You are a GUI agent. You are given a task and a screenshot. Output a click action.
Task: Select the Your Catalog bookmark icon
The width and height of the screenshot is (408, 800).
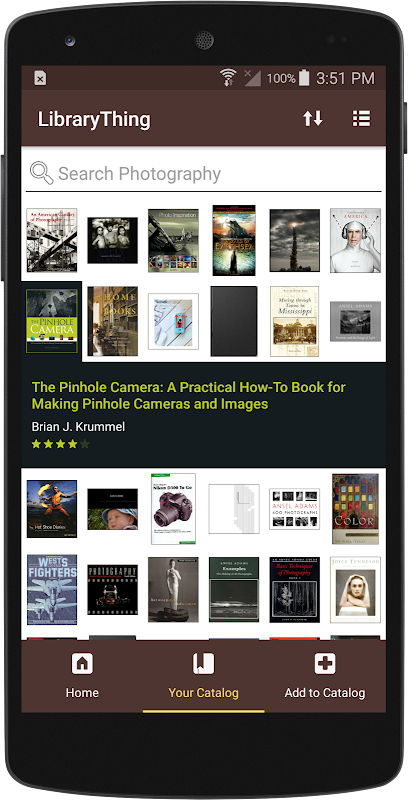coord(203,664)
